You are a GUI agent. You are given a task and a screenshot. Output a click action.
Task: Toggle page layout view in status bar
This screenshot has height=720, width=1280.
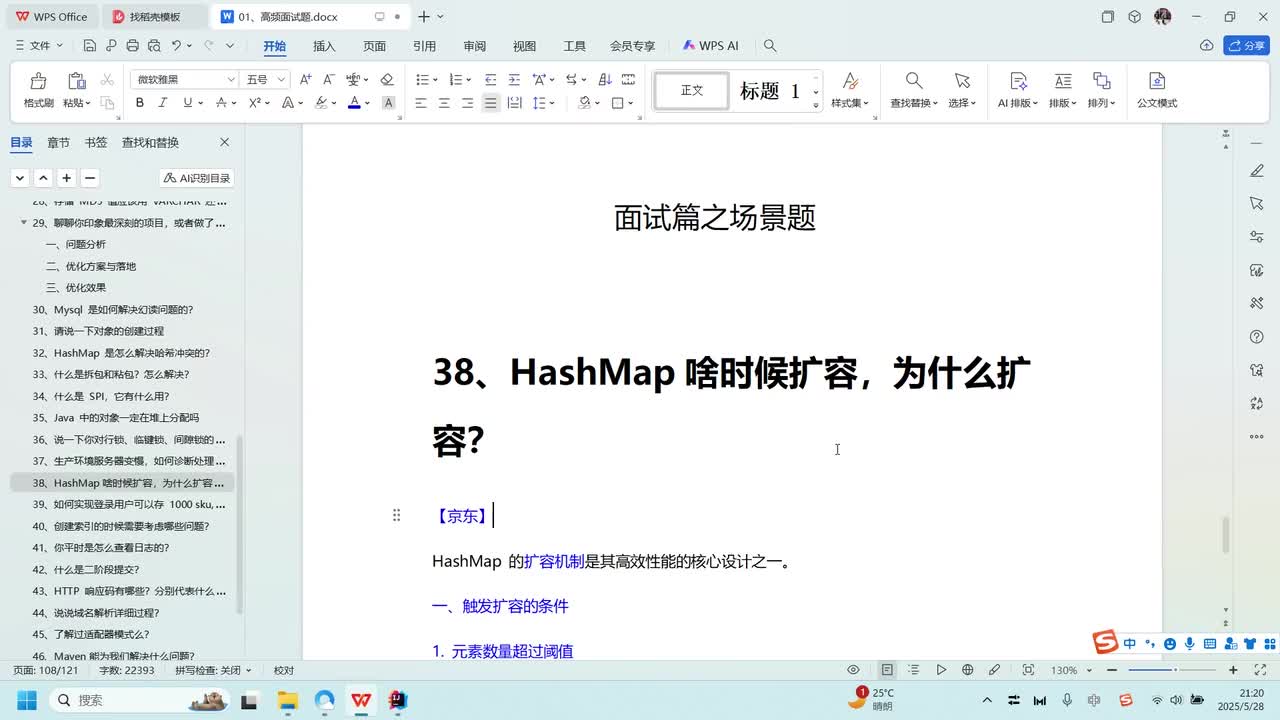coord(887,670)
